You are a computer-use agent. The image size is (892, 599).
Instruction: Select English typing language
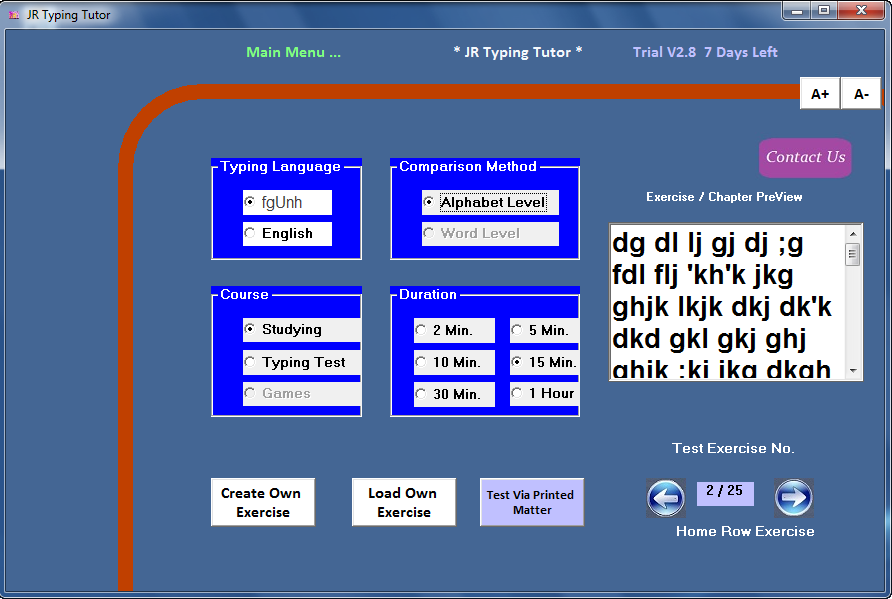pos(287,233)
